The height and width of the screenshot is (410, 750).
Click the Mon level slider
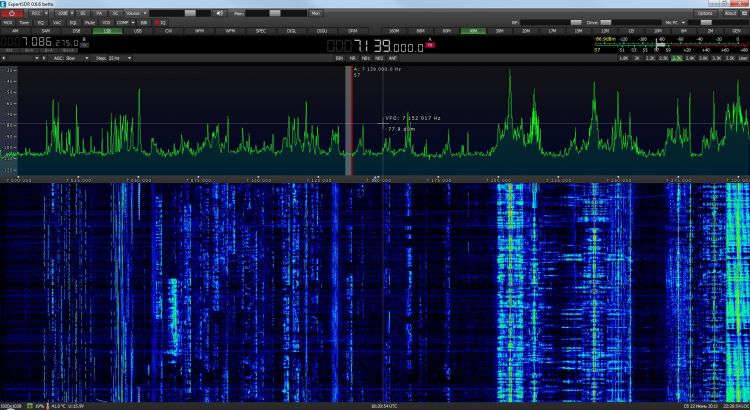(276, 13)
